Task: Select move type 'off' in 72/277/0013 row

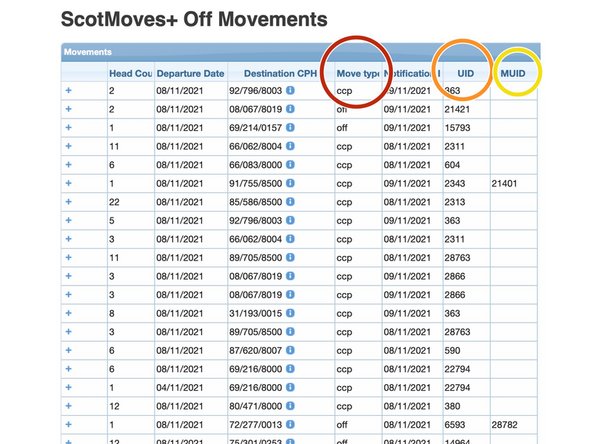Action: (342, 425)
